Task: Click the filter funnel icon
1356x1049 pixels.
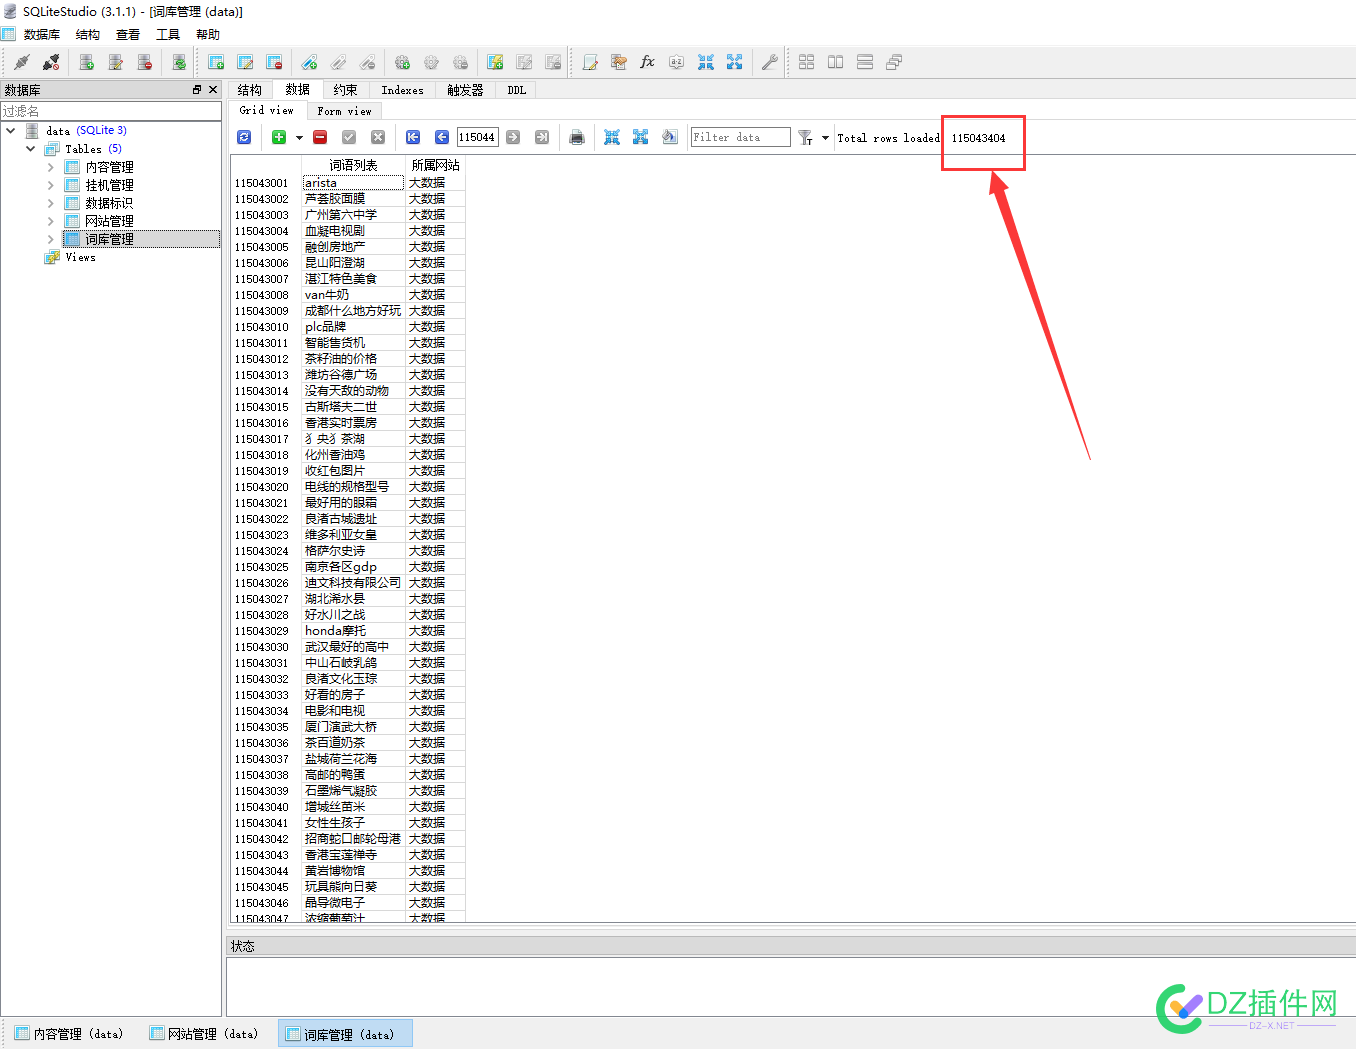Action: pos(805,137)
